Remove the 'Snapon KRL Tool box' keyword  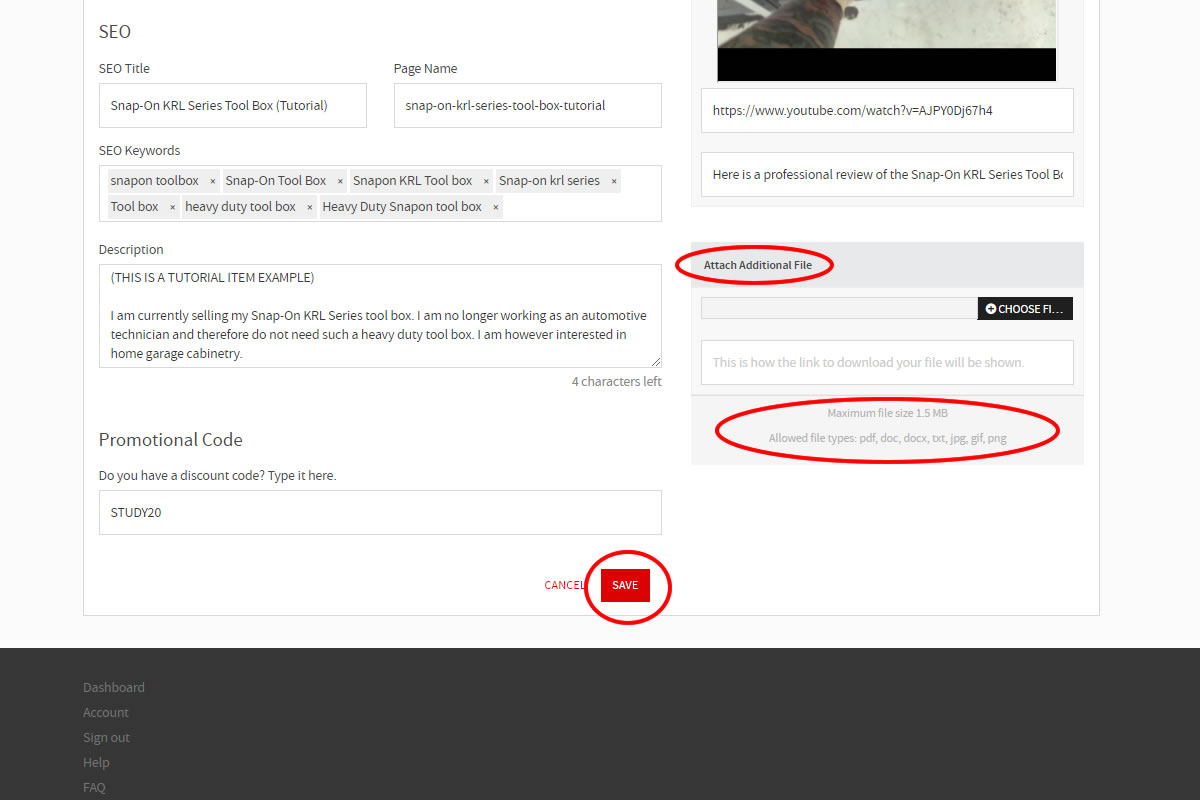tap(486, 181)
